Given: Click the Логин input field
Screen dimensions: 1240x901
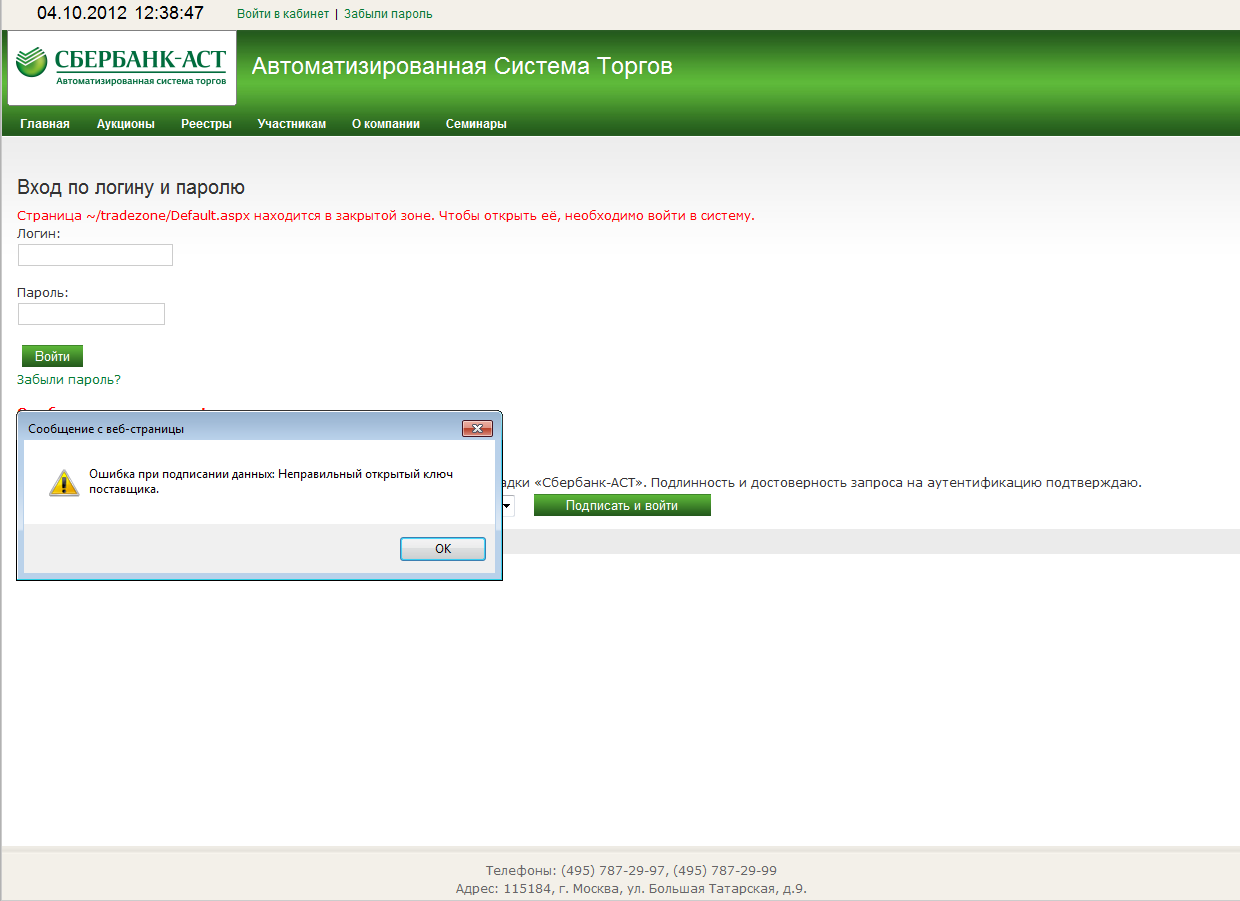Looking at the screenshot, I should 95,255.
